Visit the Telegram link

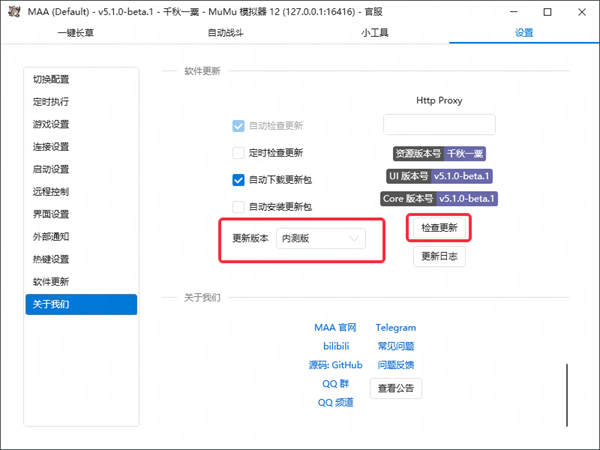click(x=395, y=327)
